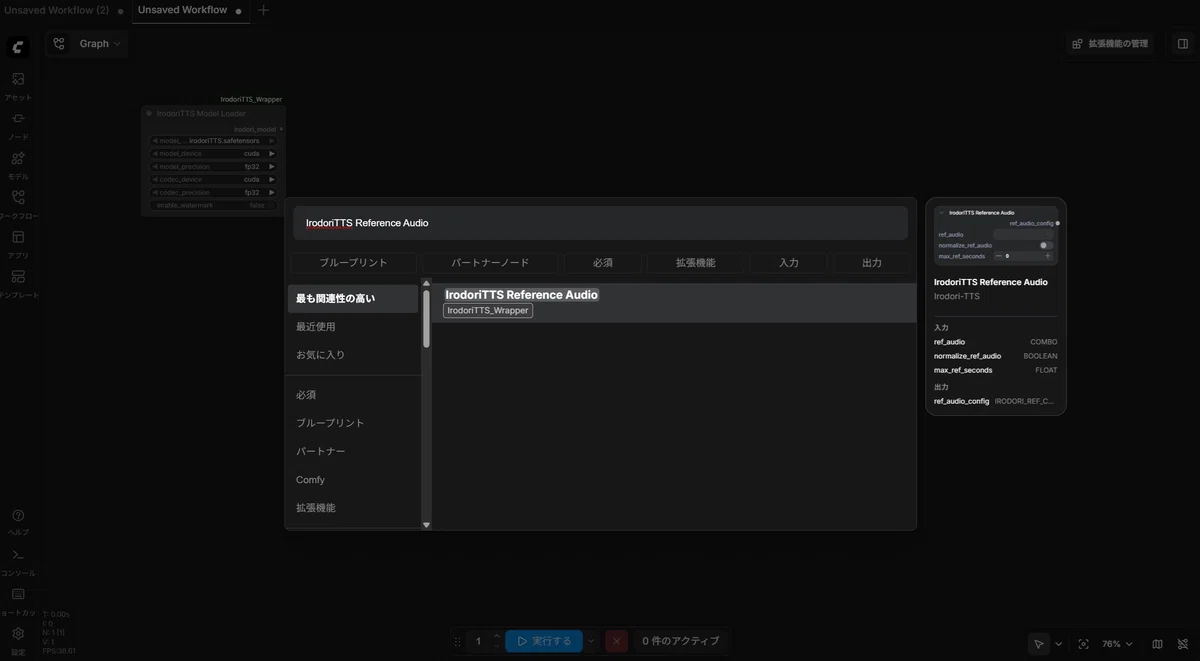
Task: Select the パートナーノード filter chip
Action: click(x=490, y=263)
